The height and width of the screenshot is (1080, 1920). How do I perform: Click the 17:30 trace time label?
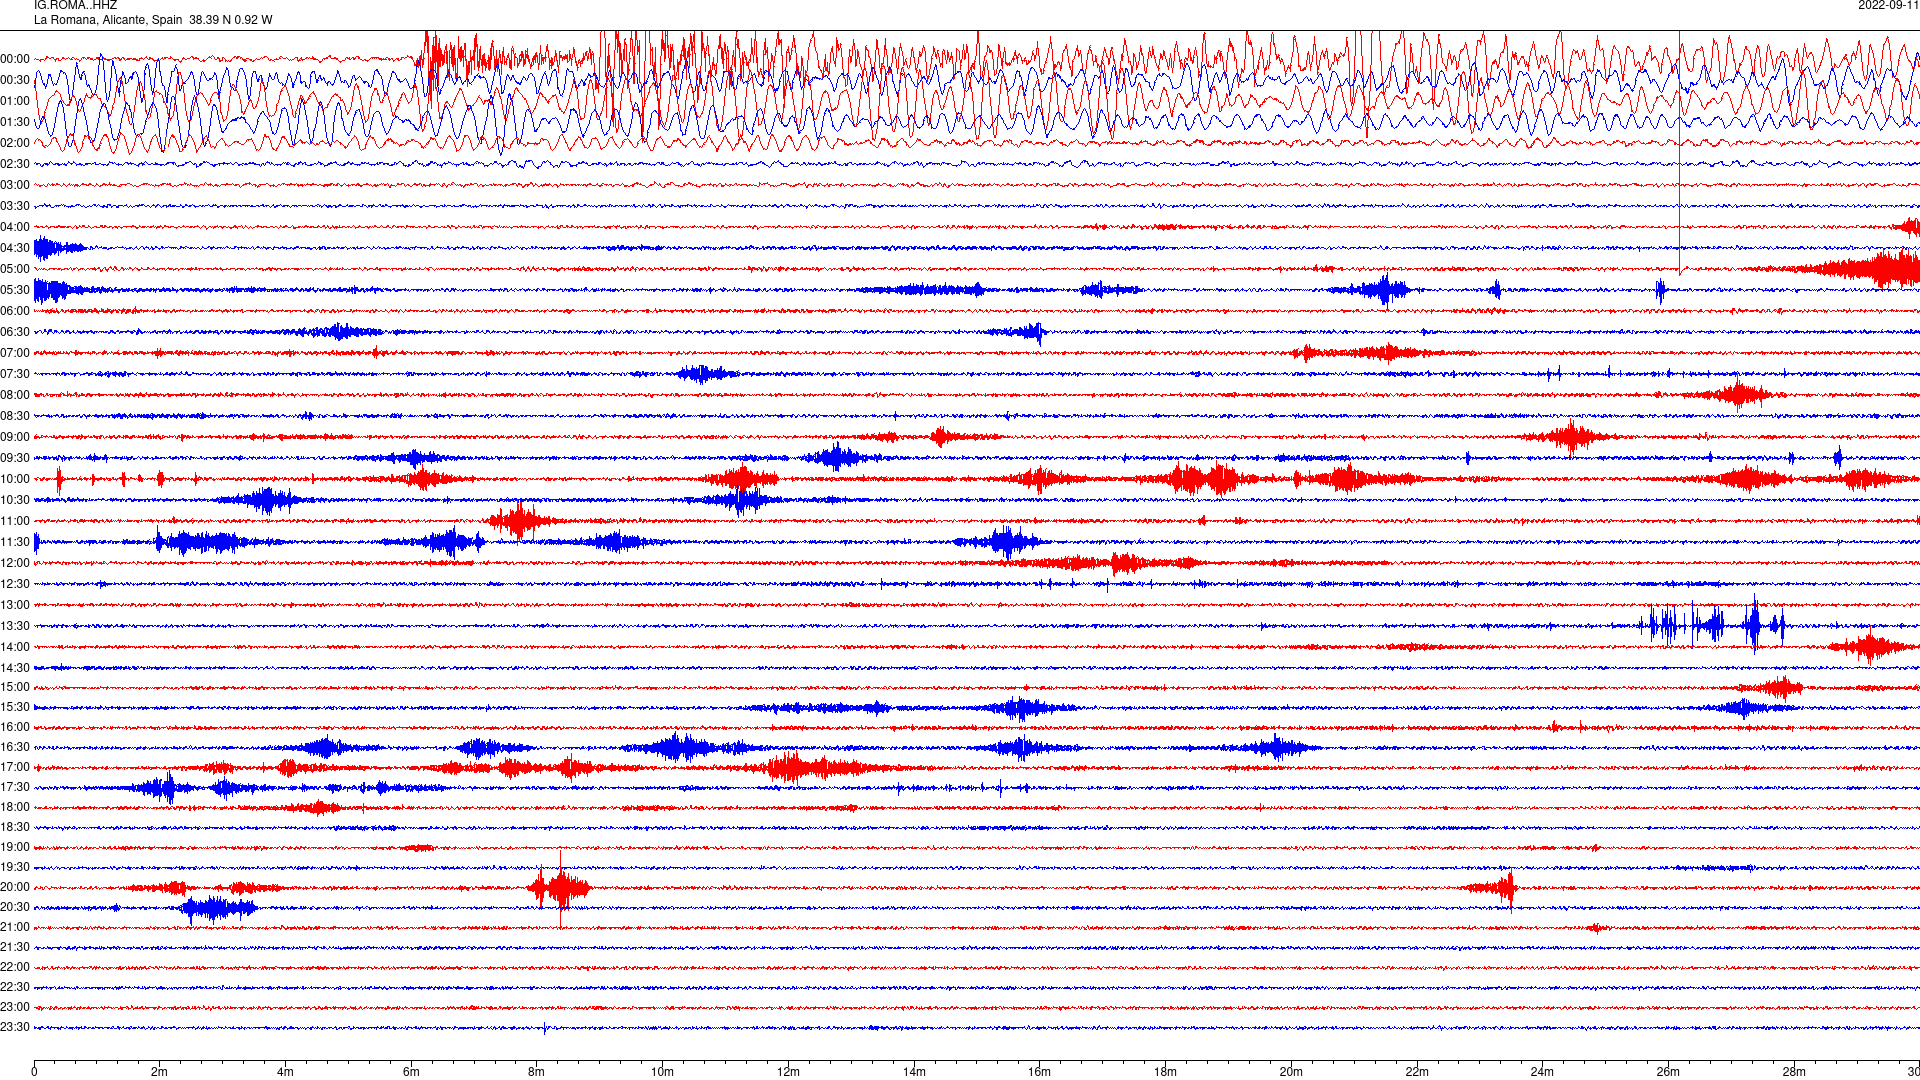point(15,787)
